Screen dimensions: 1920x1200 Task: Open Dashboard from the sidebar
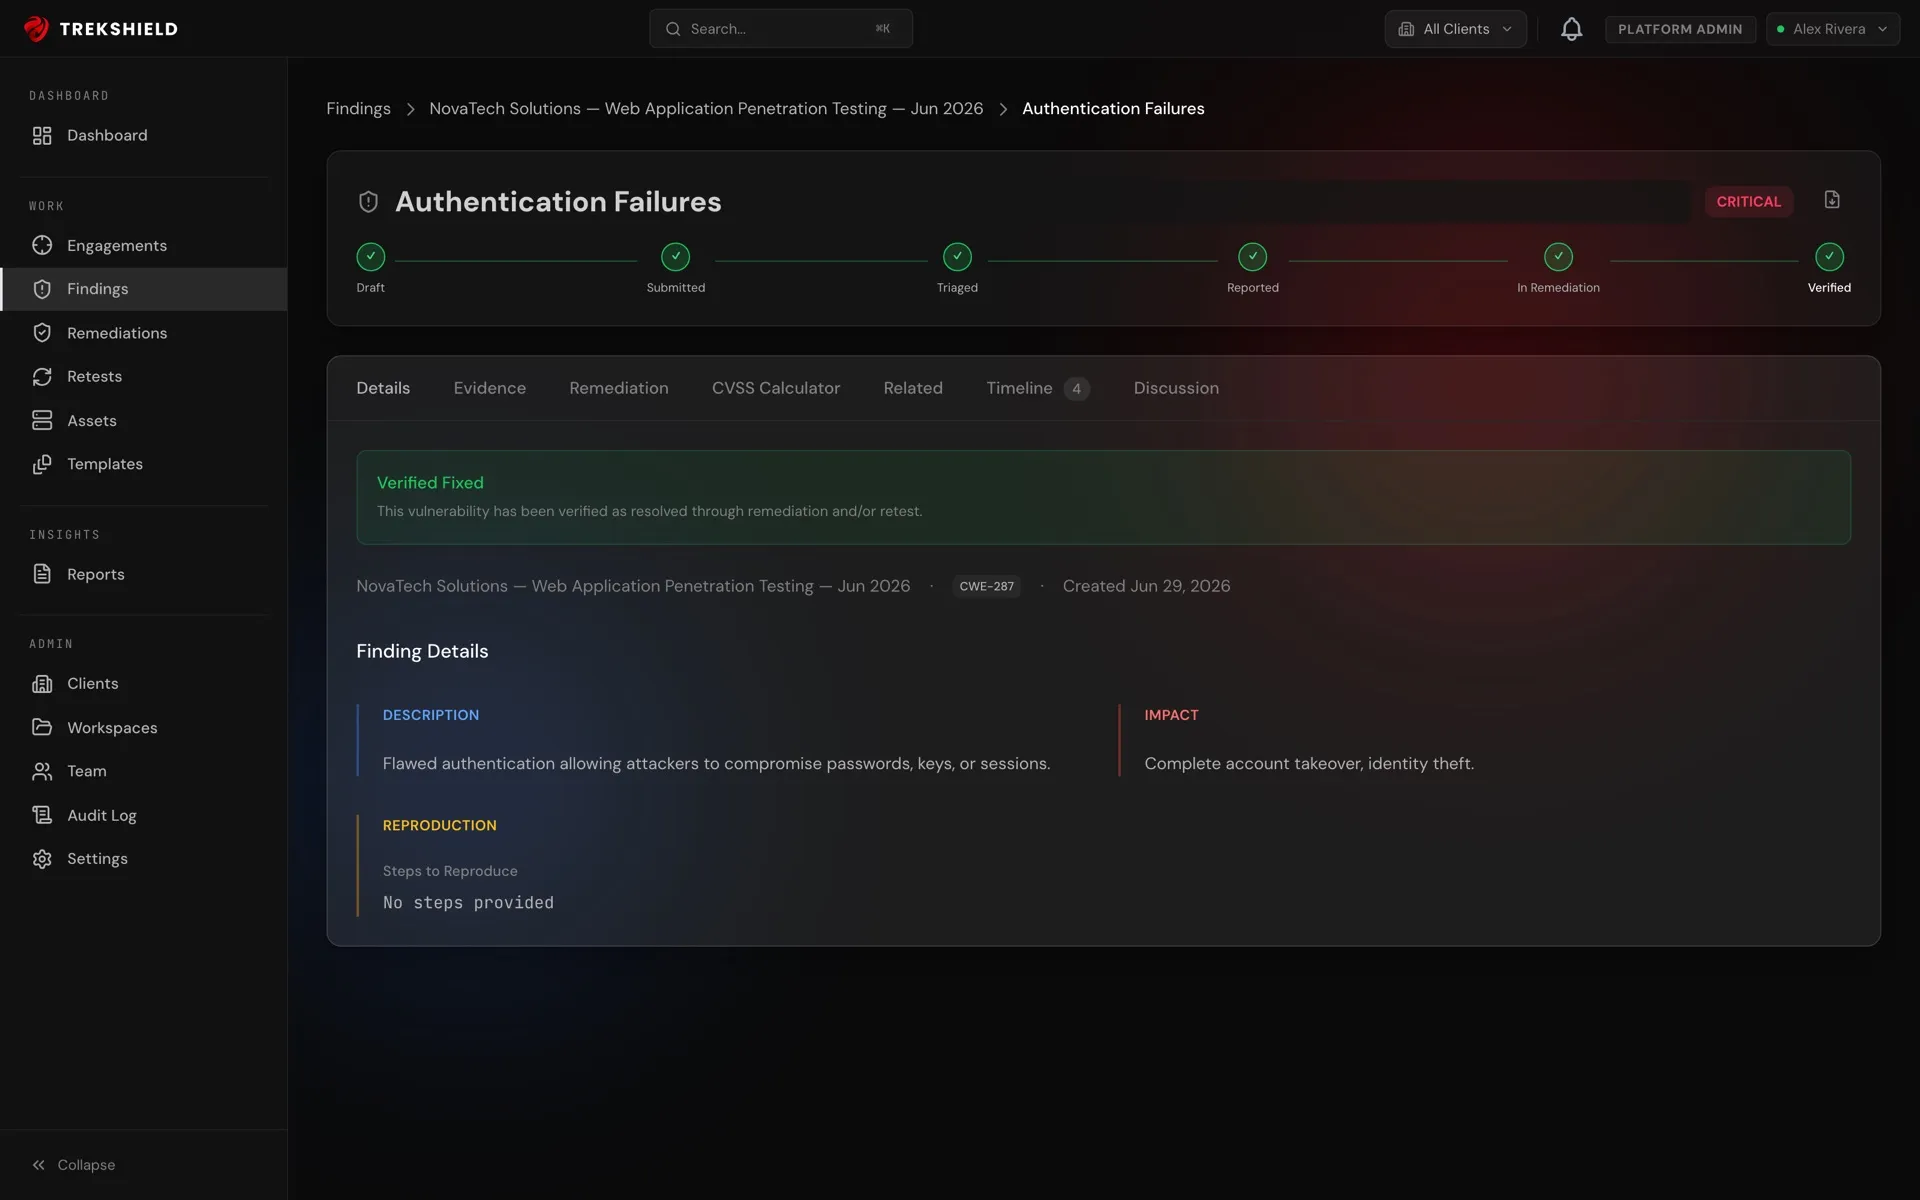[x=144, y=135]
